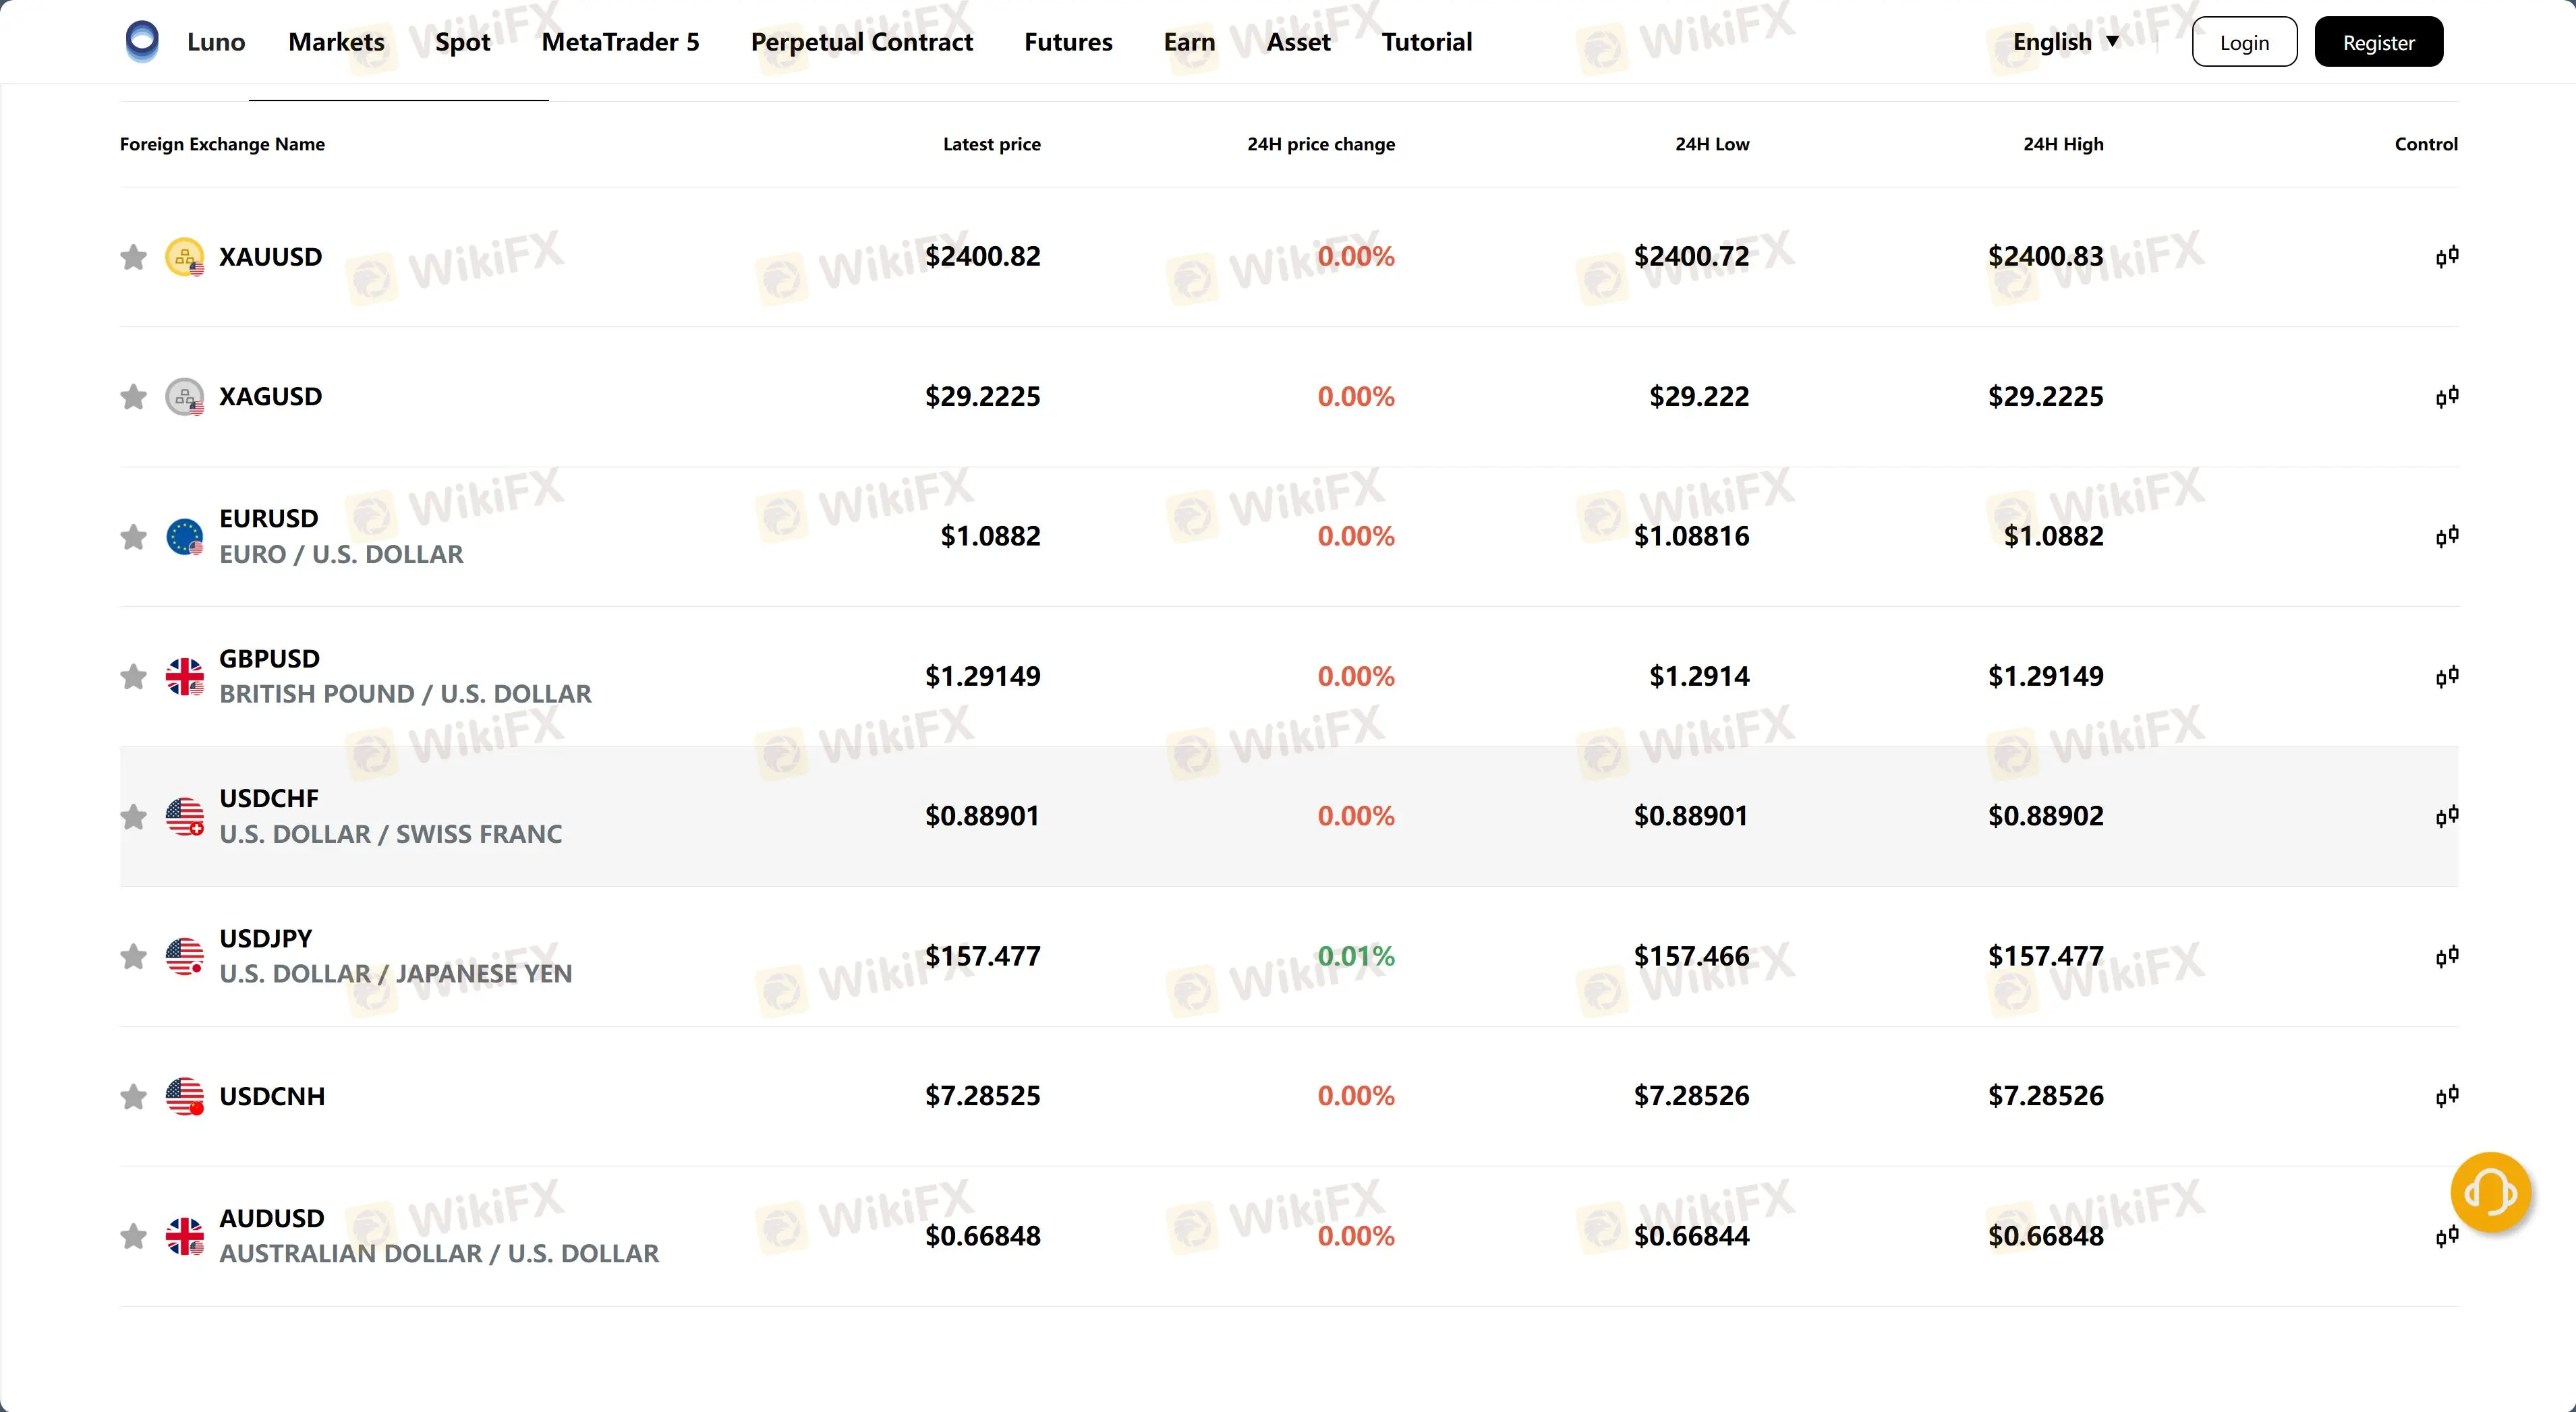The height and width of the screenshot is (1412, 2576).
Task: Click AUDUSD 24H low $0.66844
Action: (x=1692, y=1237)
